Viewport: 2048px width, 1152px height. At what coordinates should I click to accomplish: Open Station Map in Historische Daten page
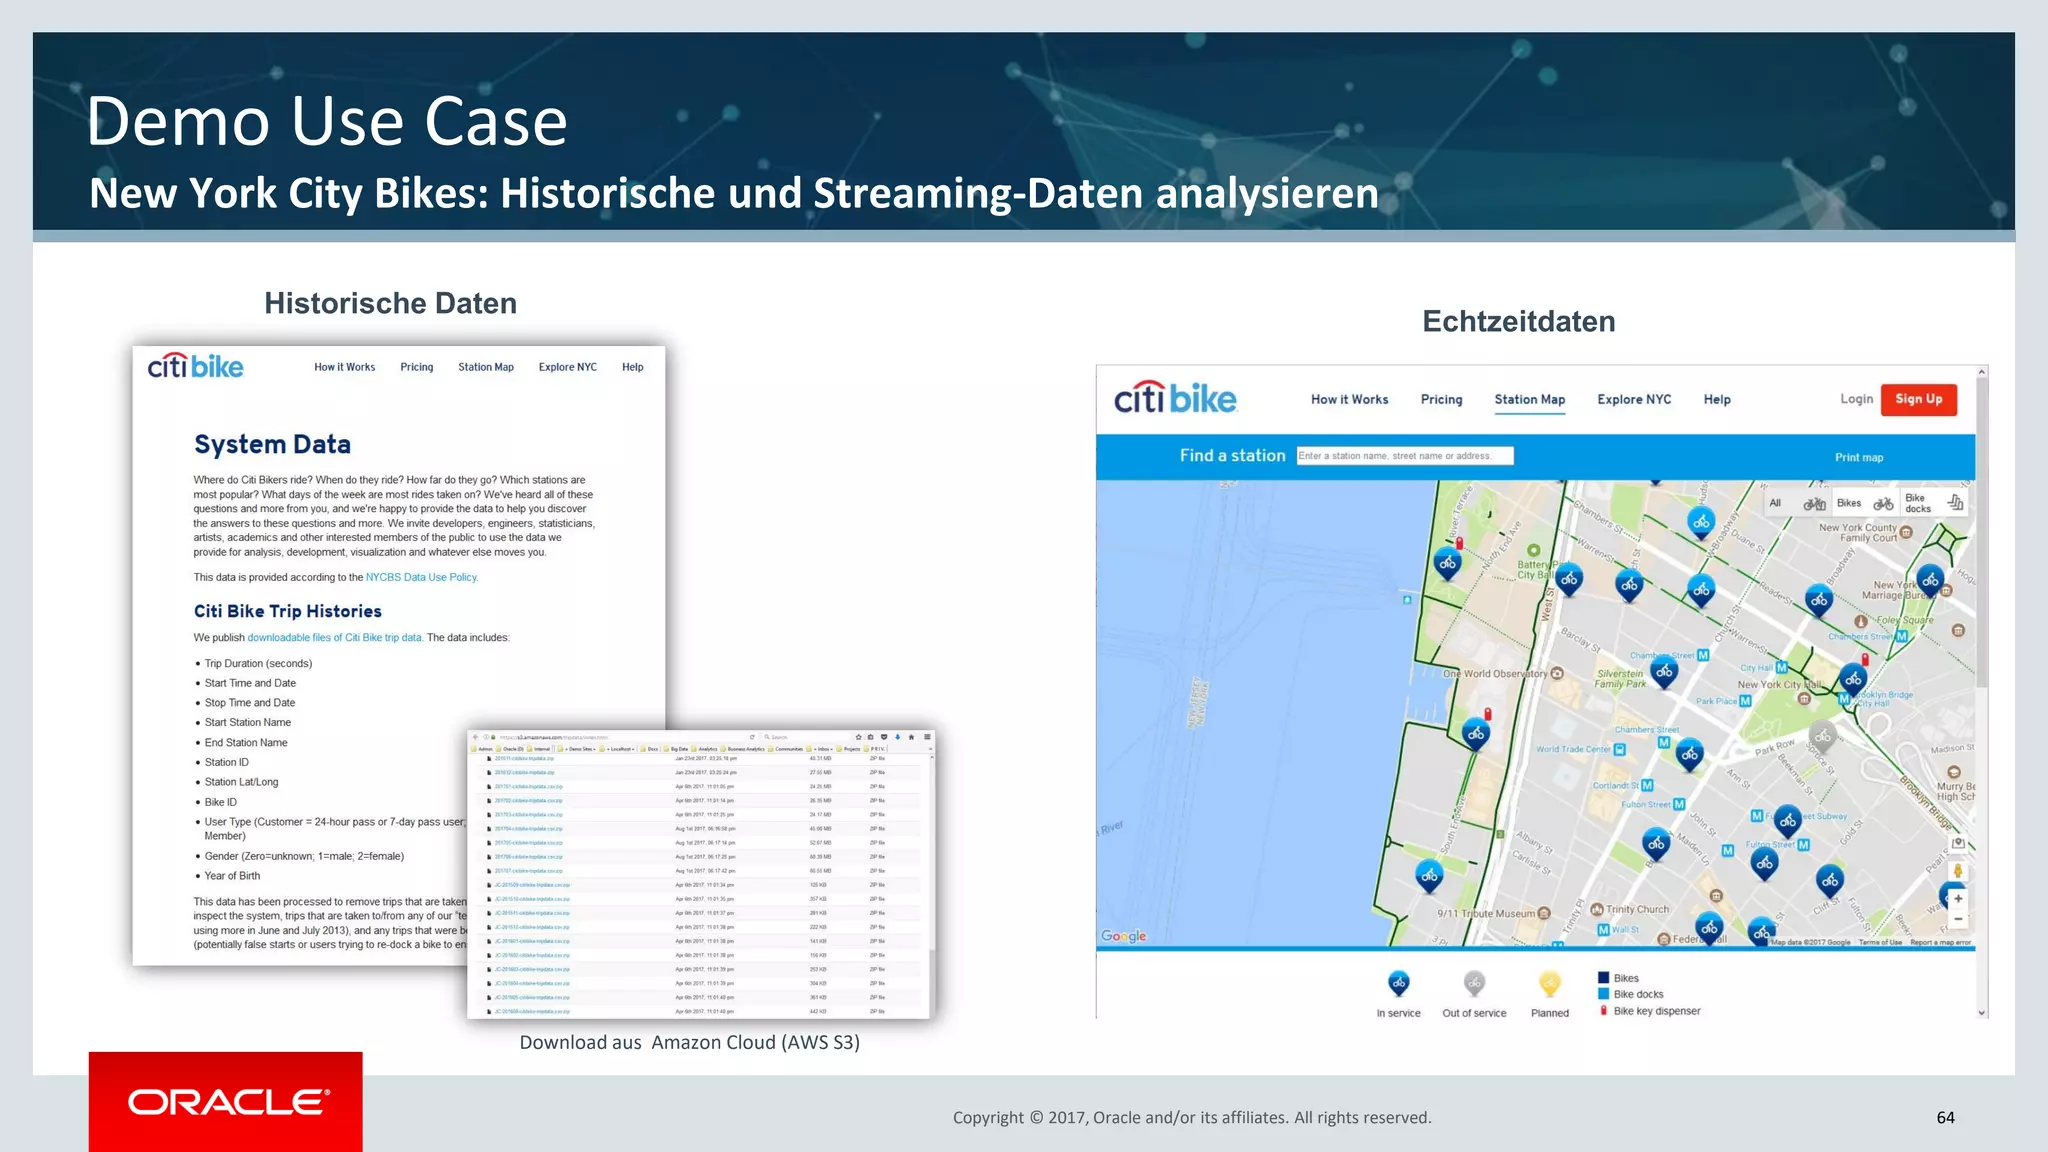(x=486, y=367)
